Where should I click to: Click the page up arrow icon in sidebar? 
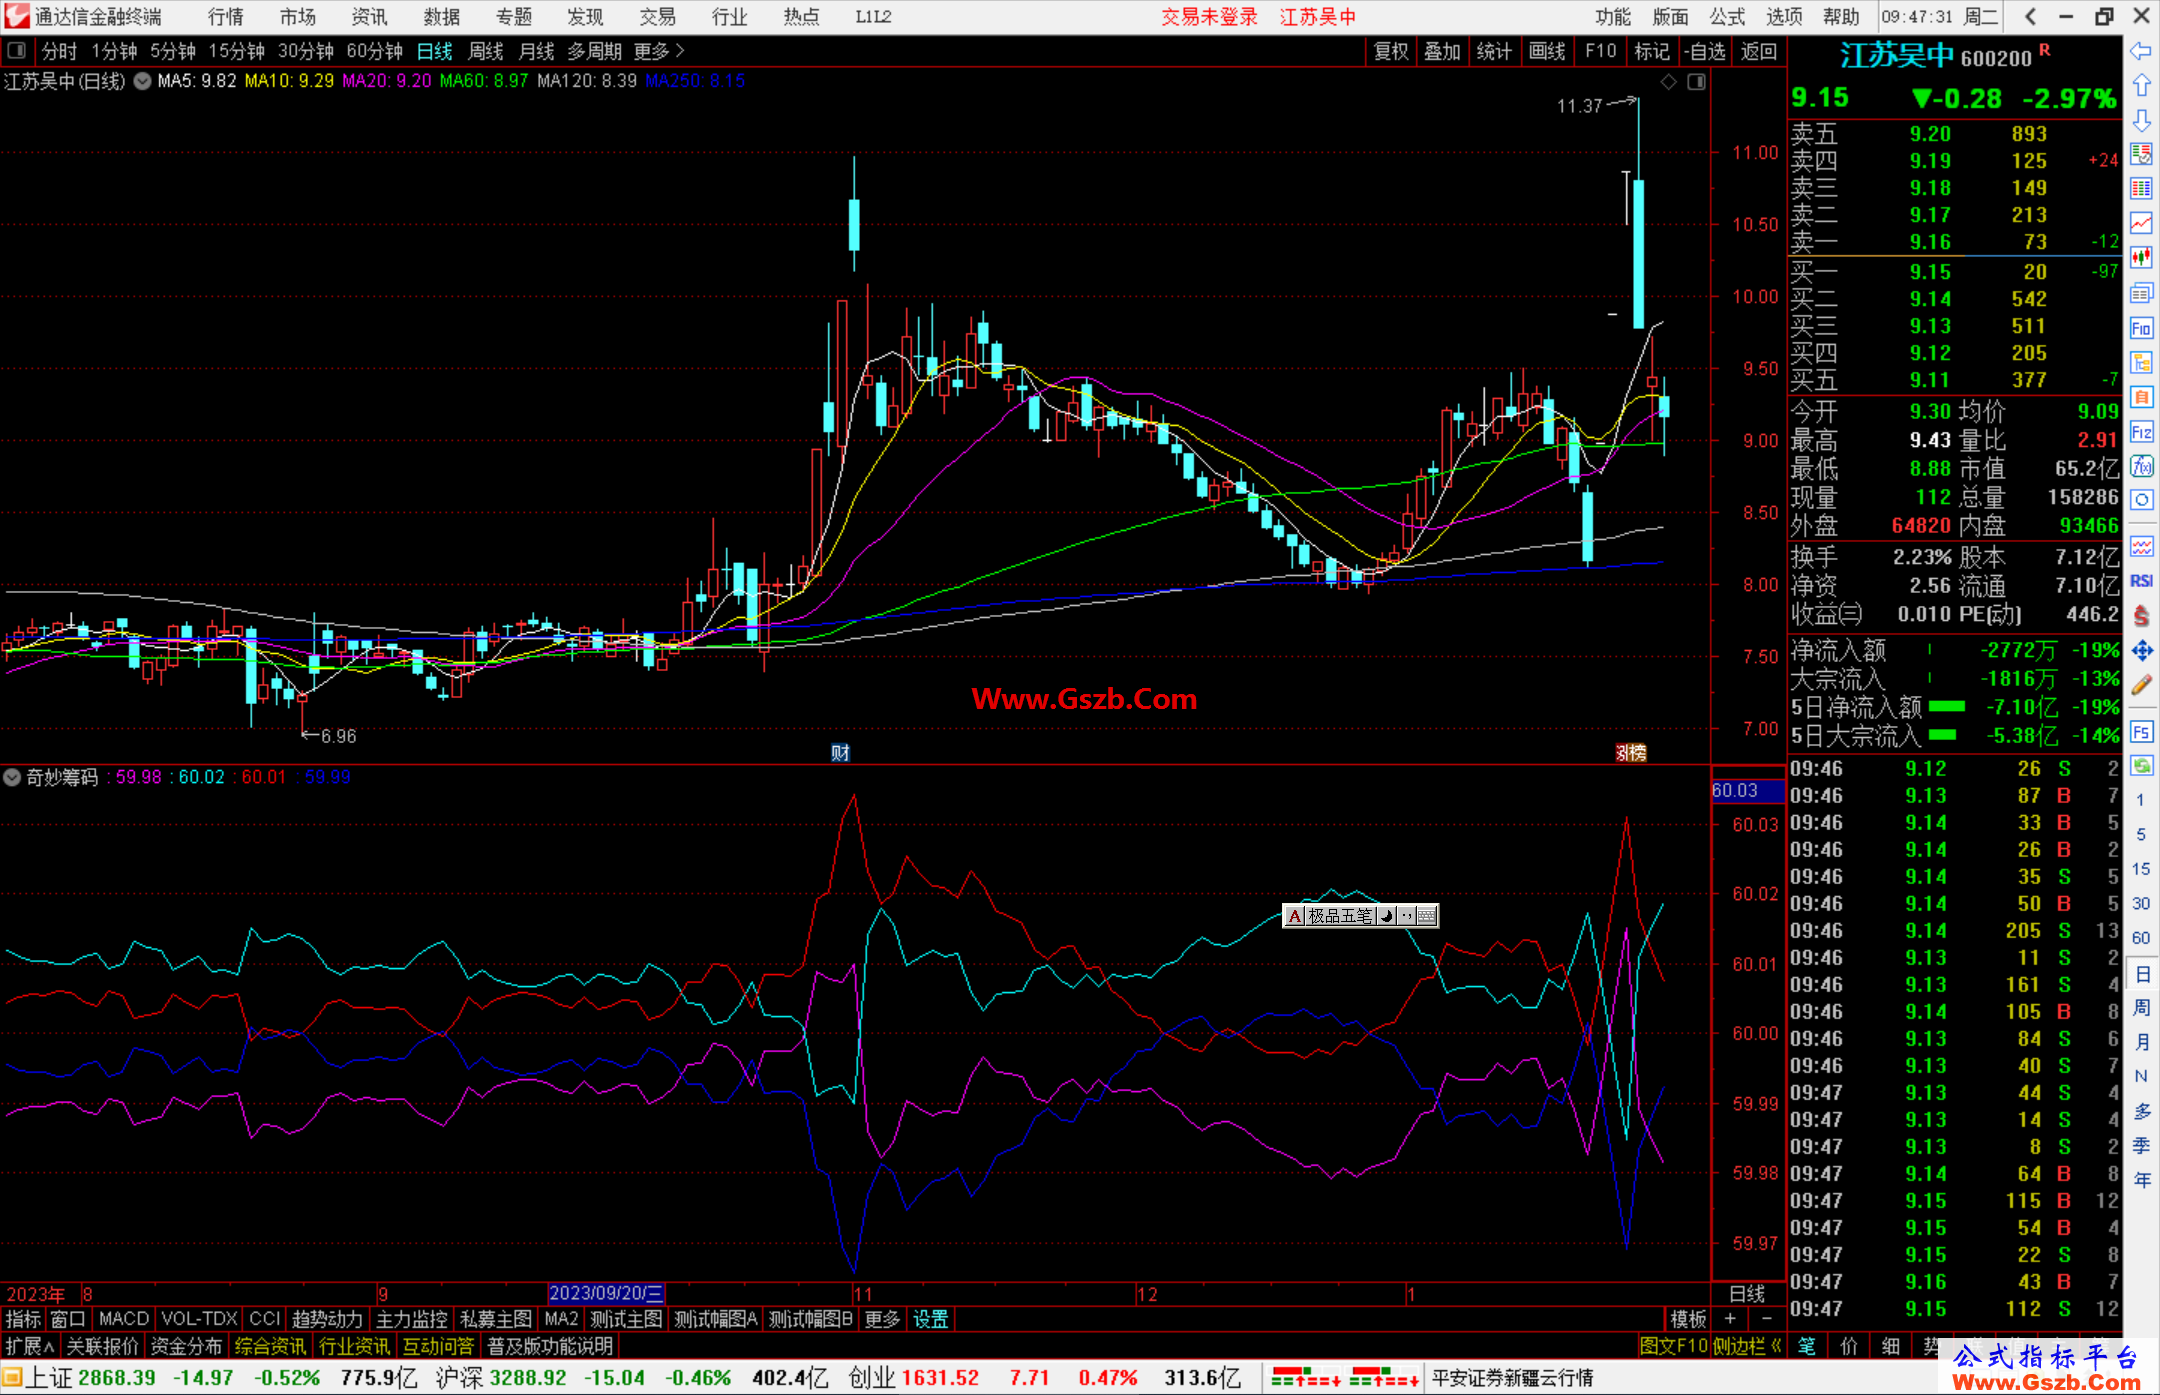click(2141, 86)
